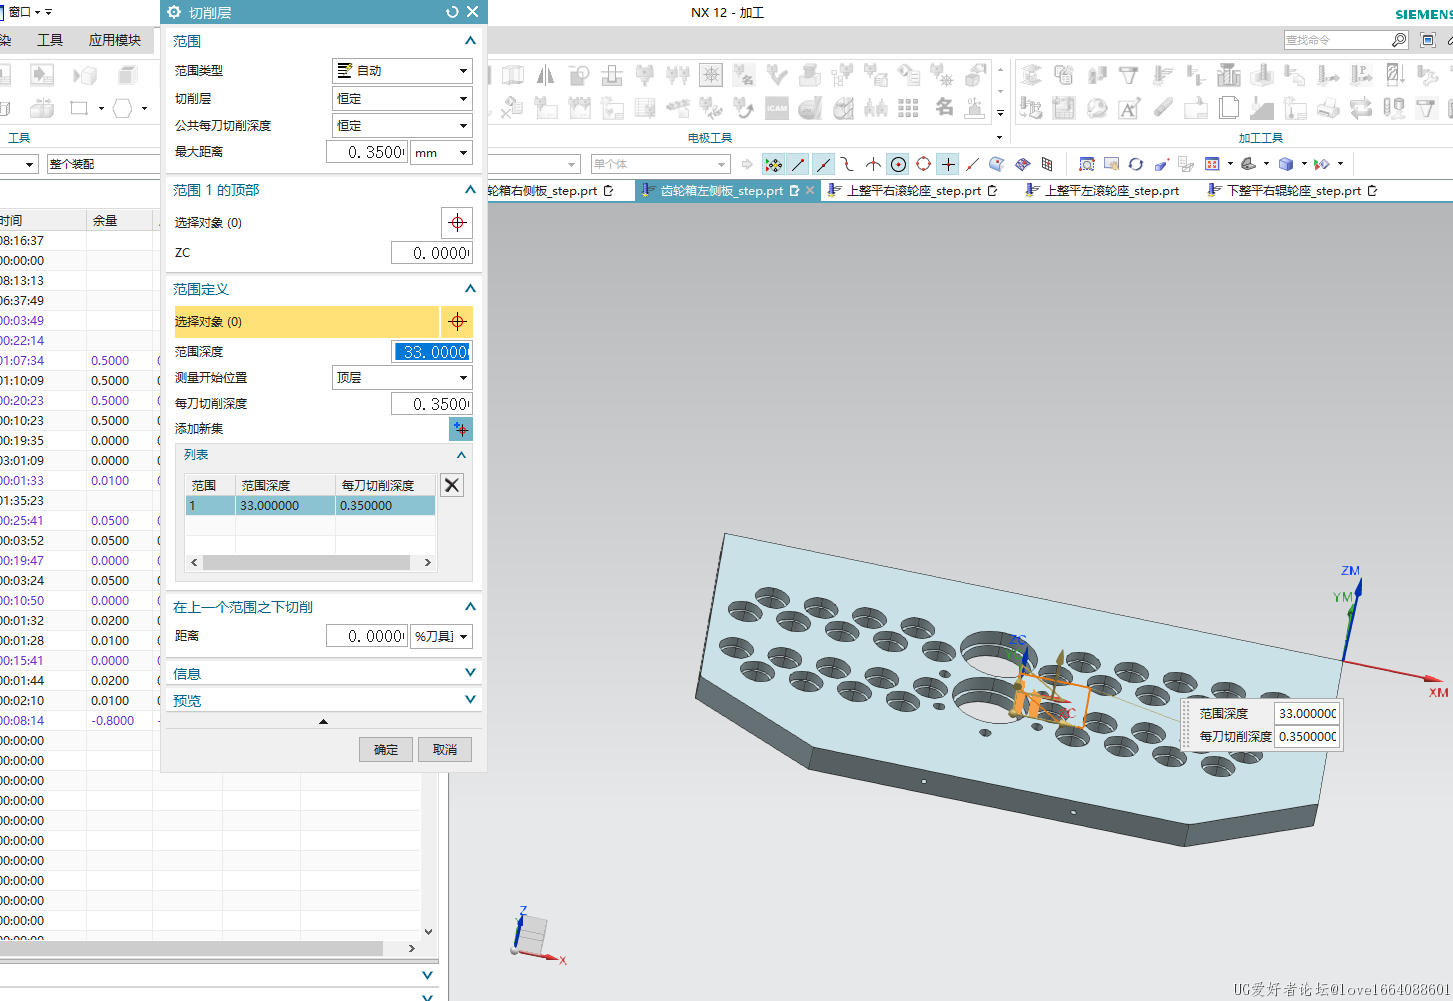
Task: Toggle Arc Center snap
Action: click(898, 164)
